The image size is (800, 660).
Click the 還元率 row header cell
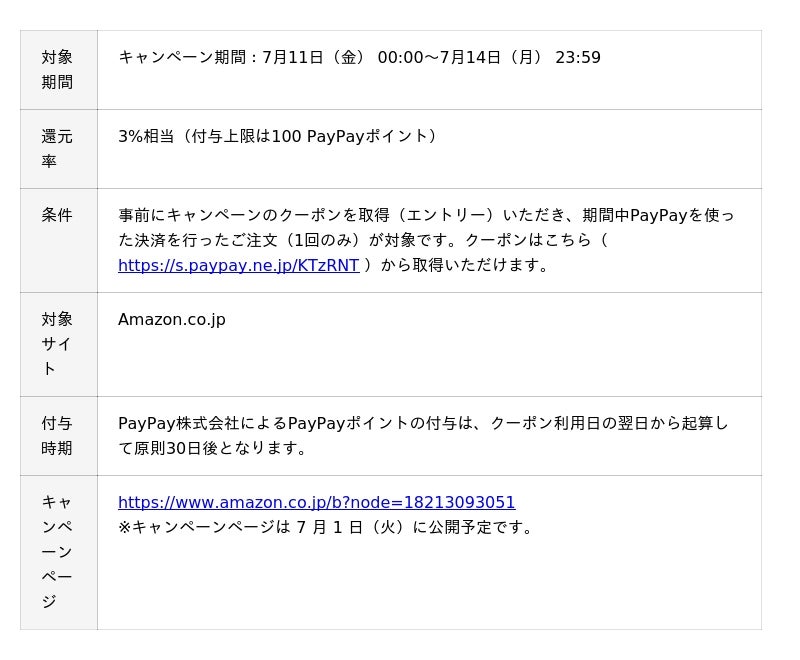pos(58,148)
